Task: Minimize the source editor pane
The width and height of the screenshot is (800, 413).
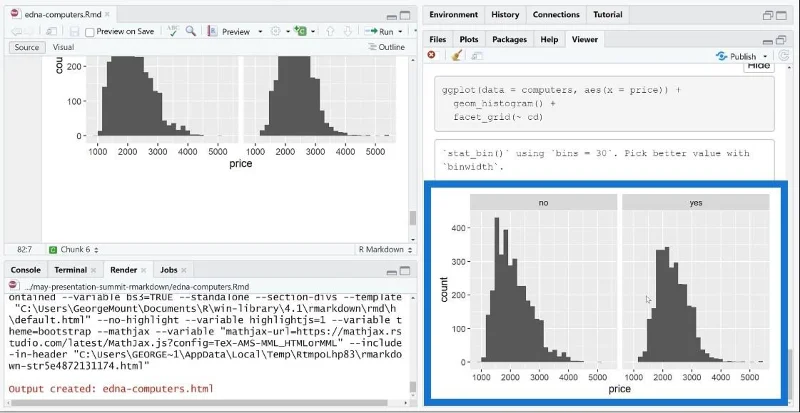Action: [392, 15]
